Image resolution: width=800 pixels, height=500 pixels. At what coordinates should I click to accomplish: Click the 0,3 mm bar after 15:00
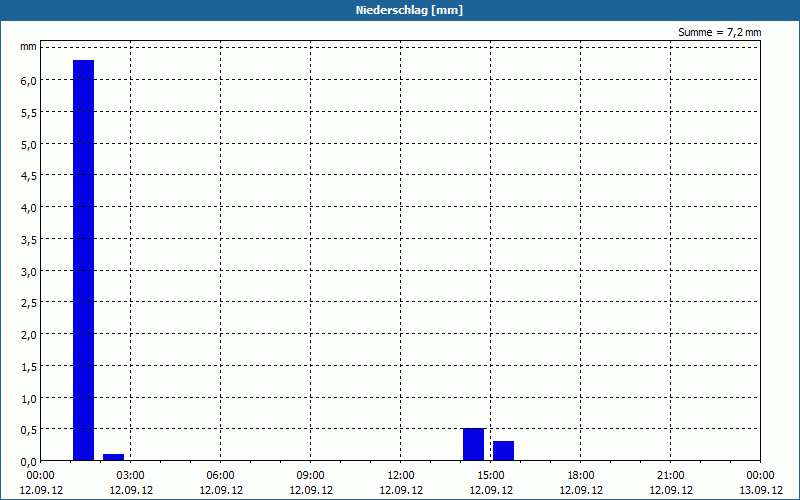pos(503,451)
